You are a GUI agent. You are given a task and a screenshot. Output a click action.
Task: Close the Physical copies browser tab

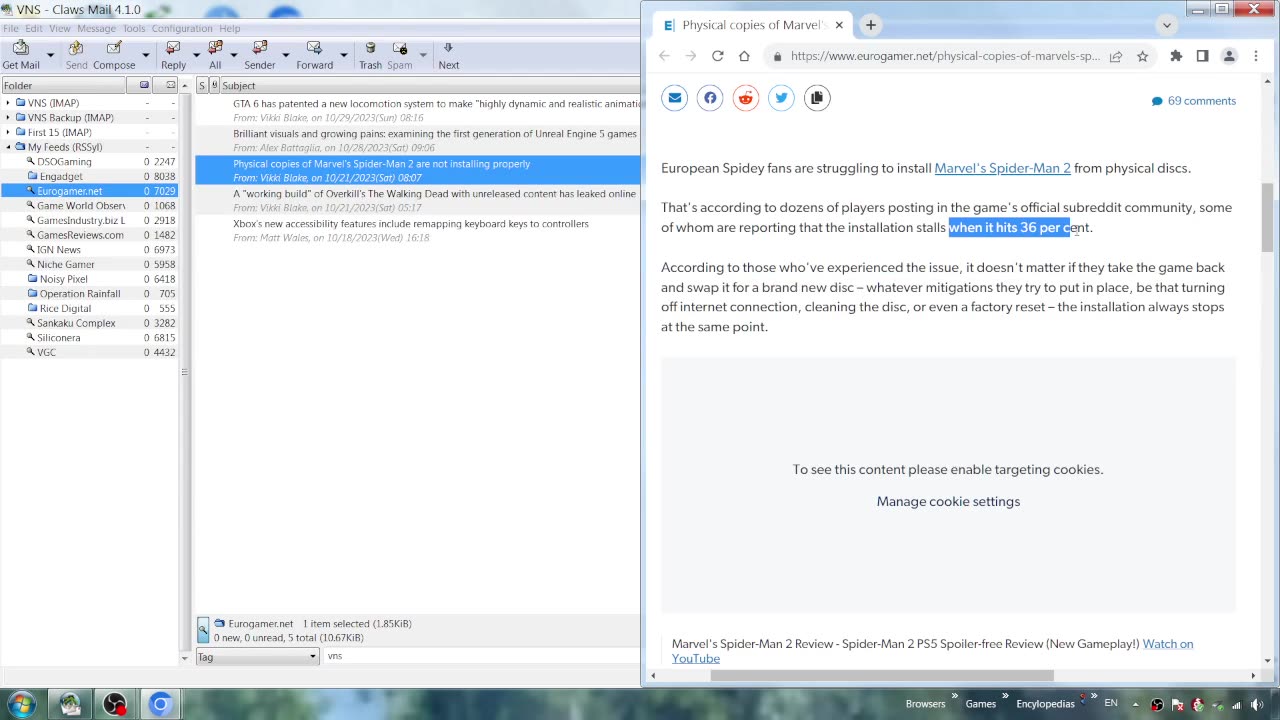tap(839, 25)
